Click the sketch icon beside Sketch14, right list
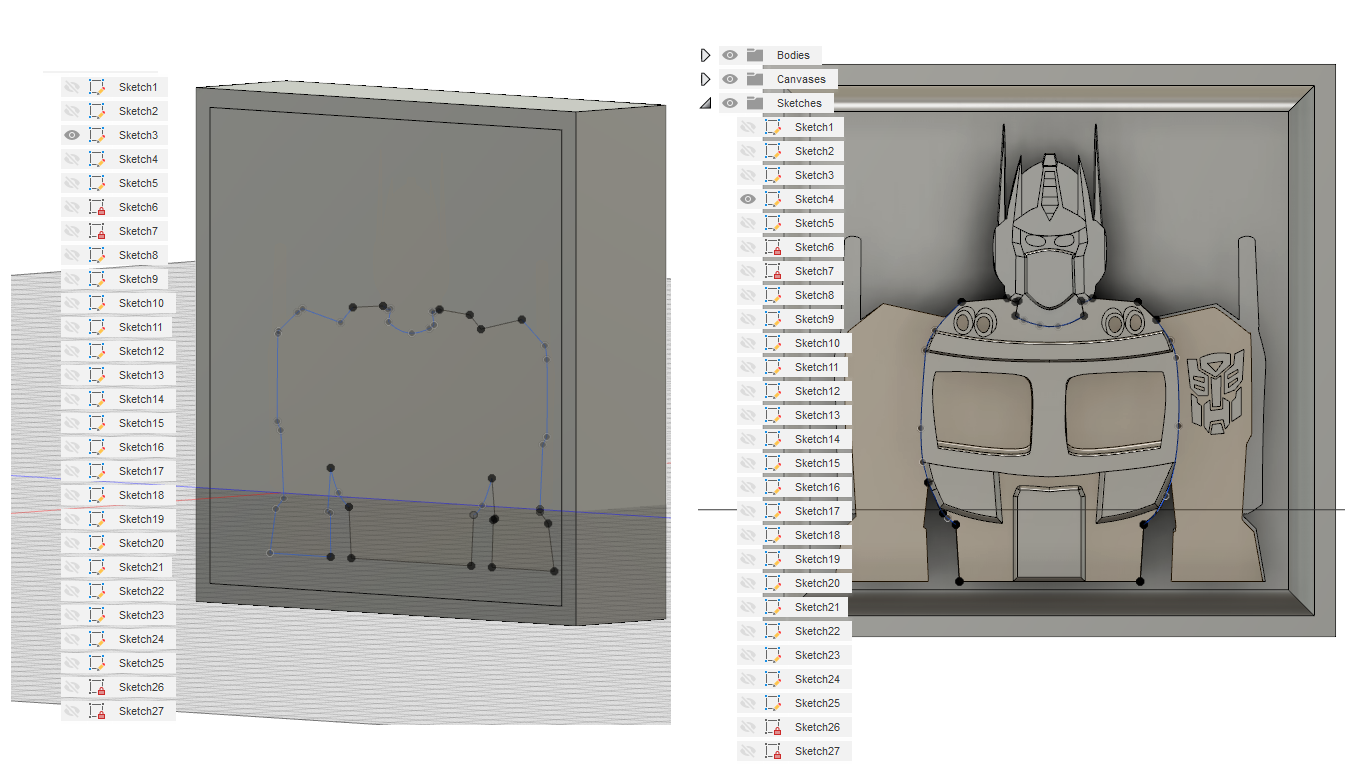The image size is (1360, 768). click(x=773, y=439)
